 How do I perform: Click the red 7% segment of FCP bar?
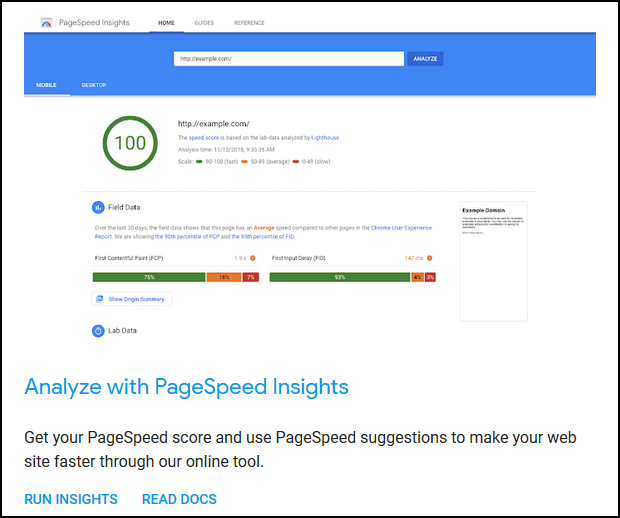point(251,277)
